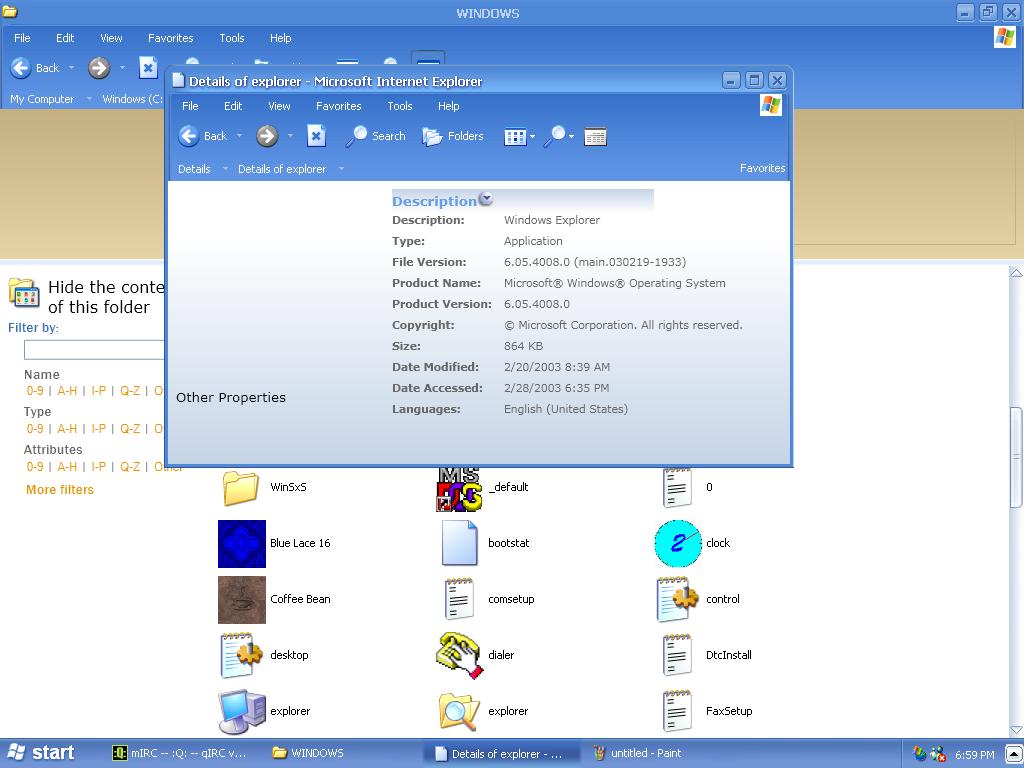Open the Start menu
This screenshot has width=1024, height=768.
point(41,753)
